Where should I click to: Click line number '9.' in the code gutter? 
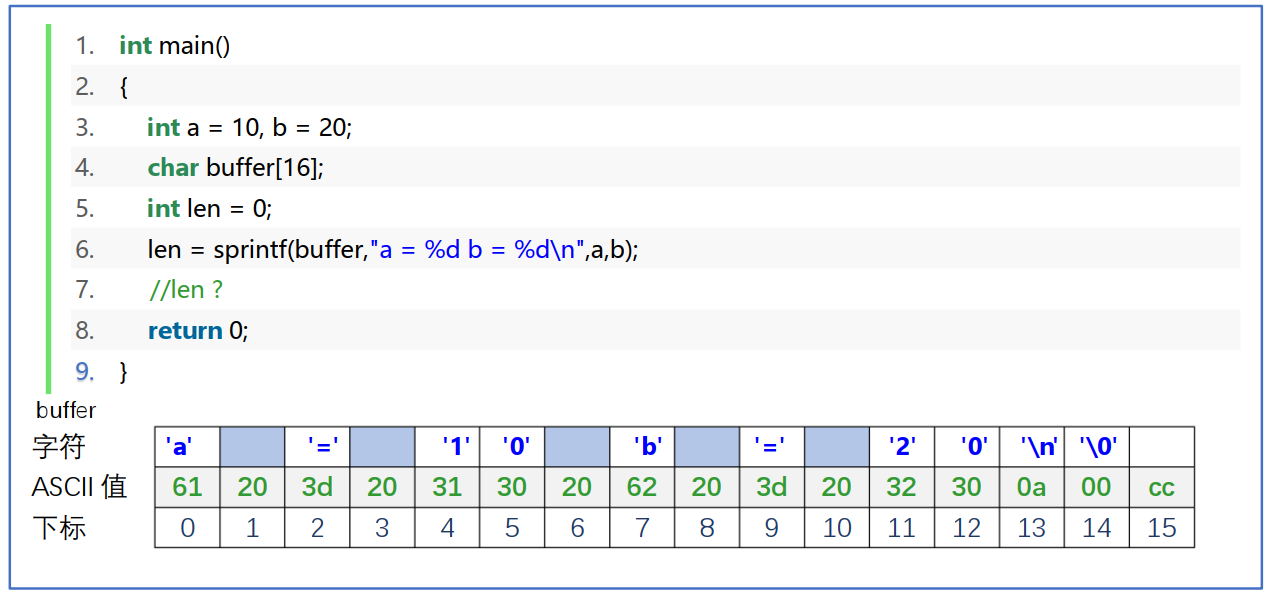coord(85,371)
